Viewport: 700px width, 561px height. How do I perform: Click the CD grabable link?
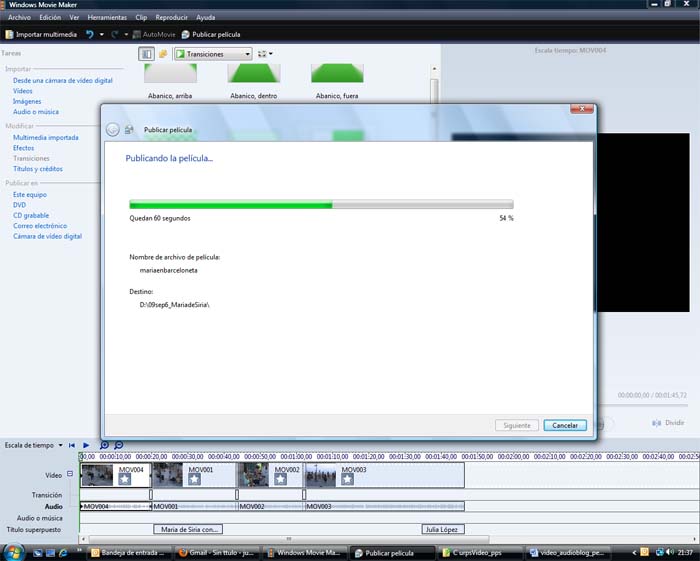pos(31,215)
